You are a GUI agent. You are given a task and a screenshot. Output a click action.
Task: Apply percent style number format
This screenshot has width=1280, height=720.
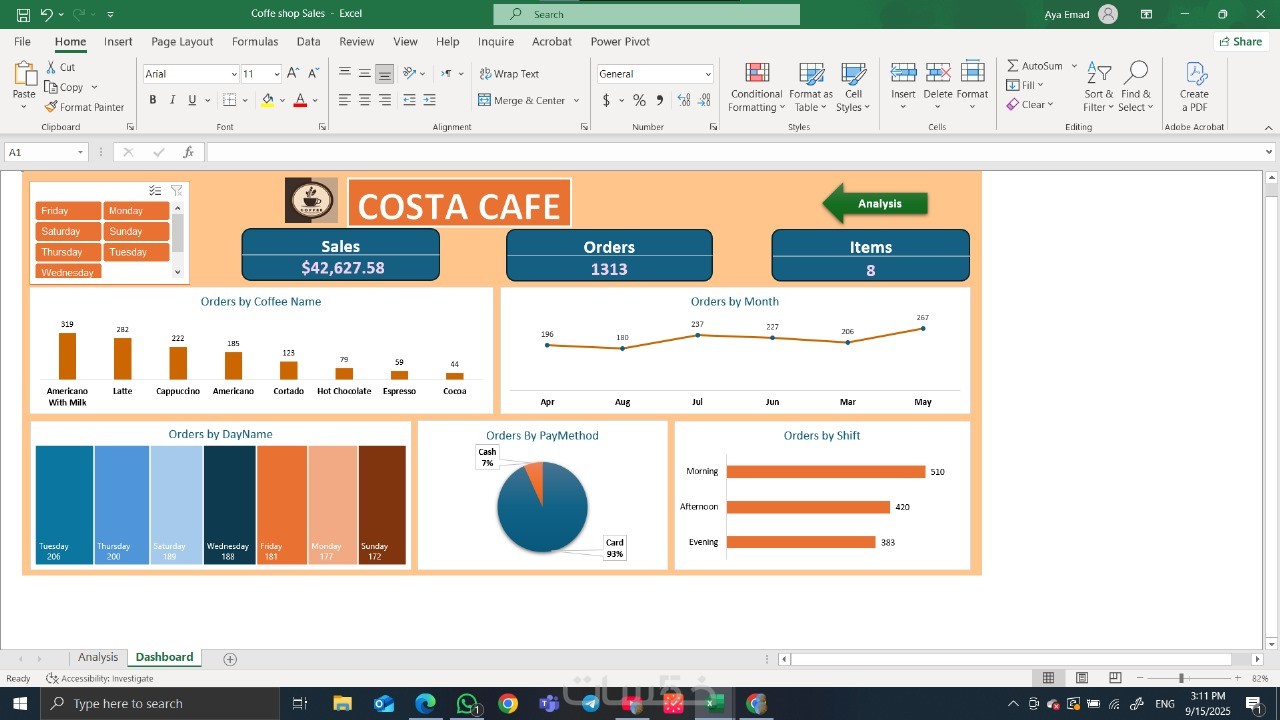pyautogui.click(x=639, y=100)
